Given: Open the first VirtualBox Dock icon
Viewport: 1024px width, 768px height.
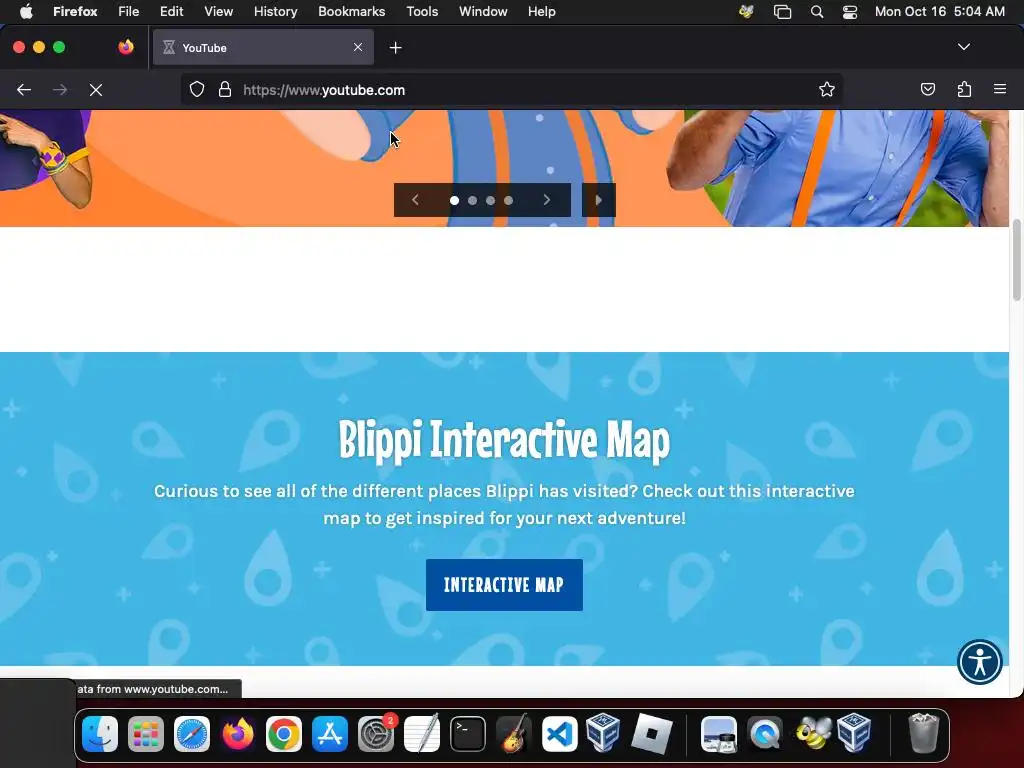Looking at the screenshot, I should 603,733.
